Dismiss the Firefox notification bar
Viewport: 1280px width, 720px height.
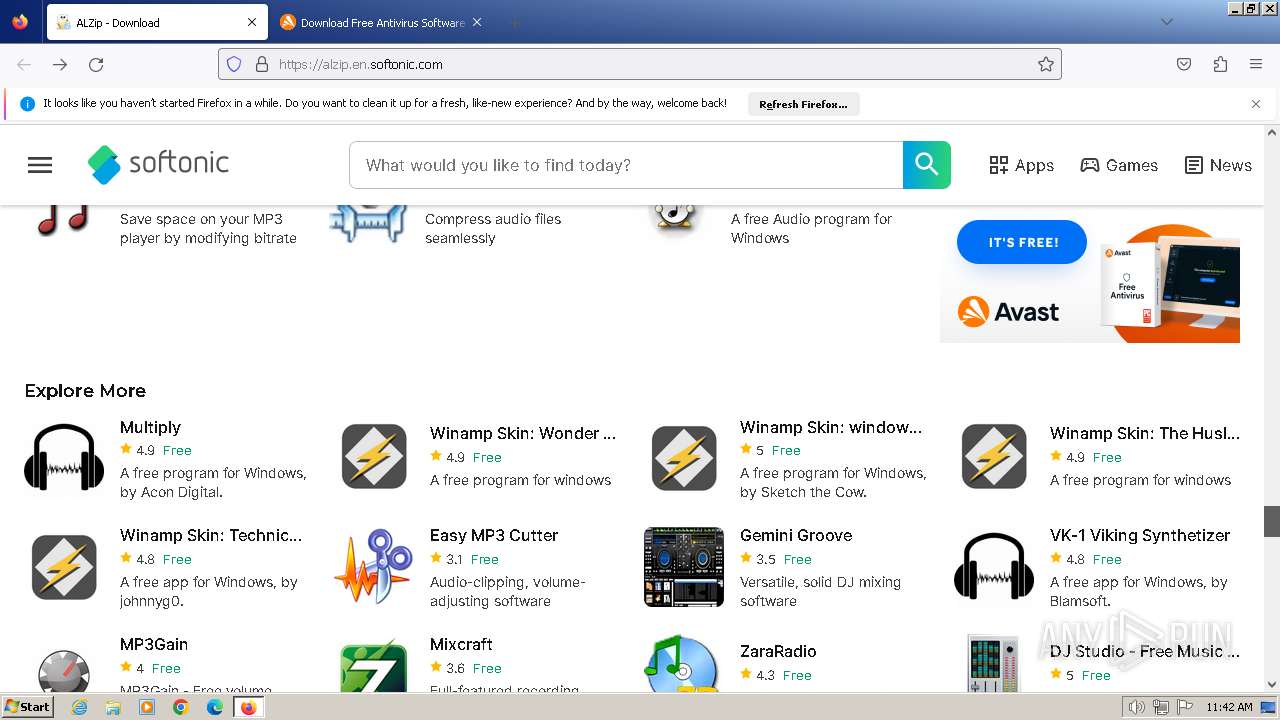[1256, 104]
